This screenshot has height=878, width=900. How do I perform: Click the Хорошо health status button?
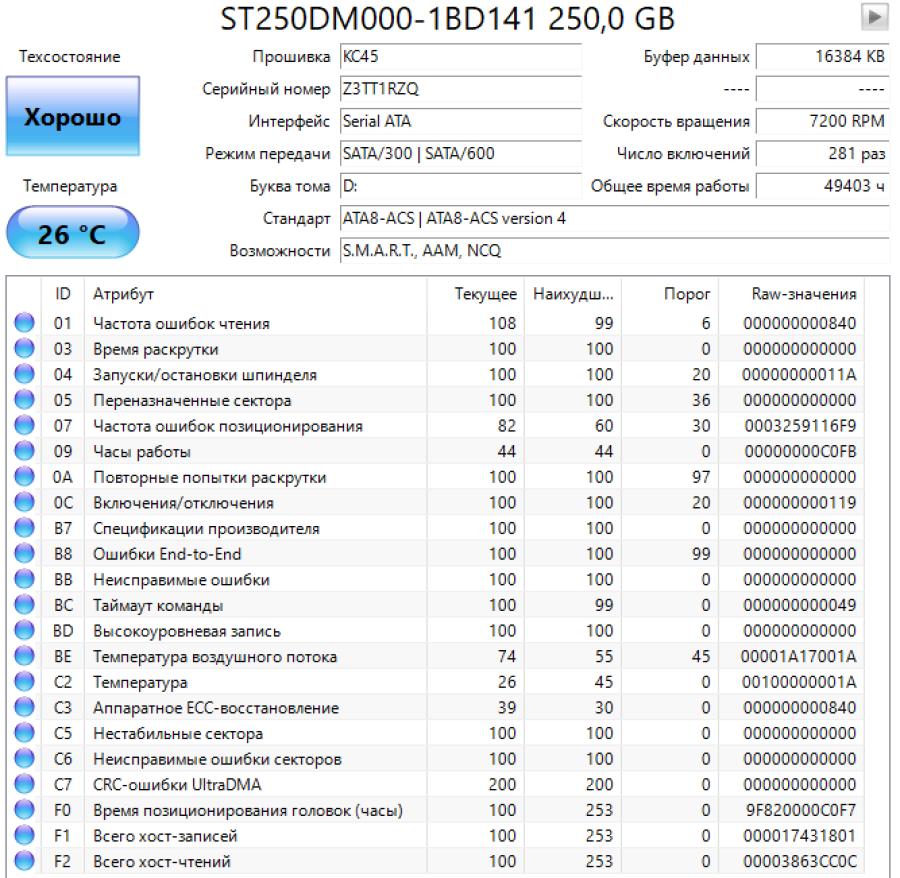71,119
